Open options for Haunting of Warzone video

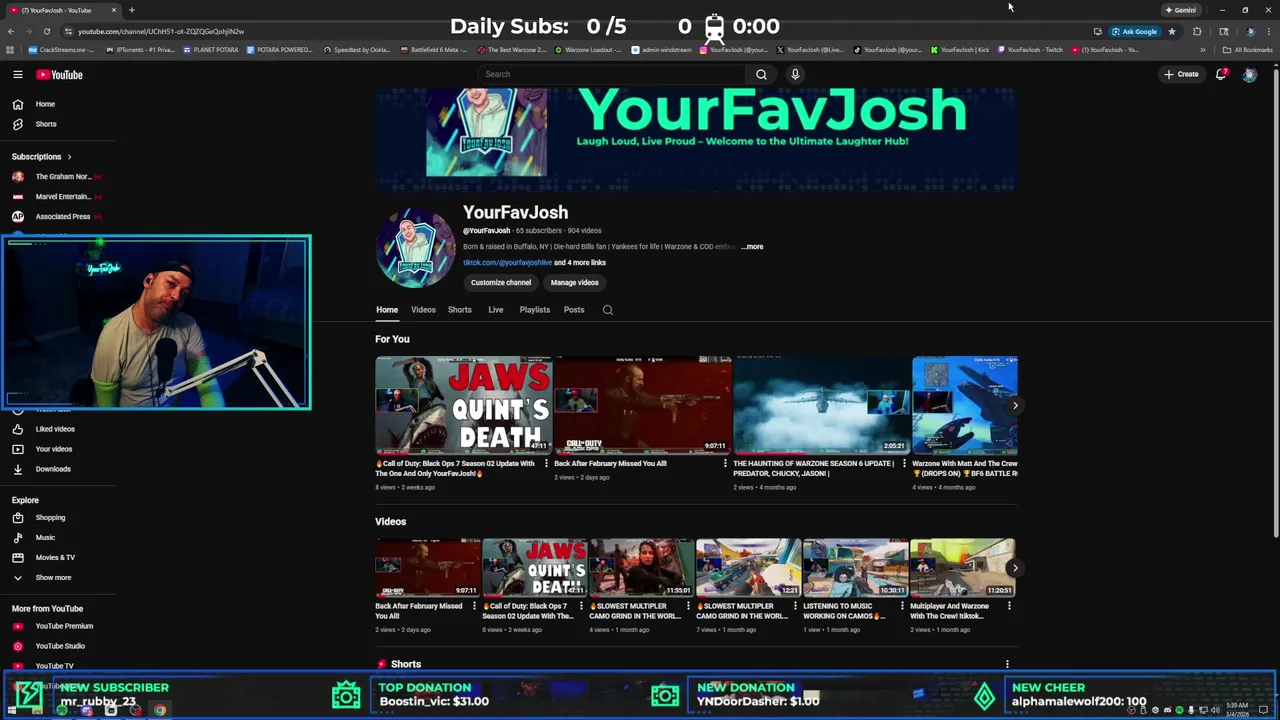[904, 464]
